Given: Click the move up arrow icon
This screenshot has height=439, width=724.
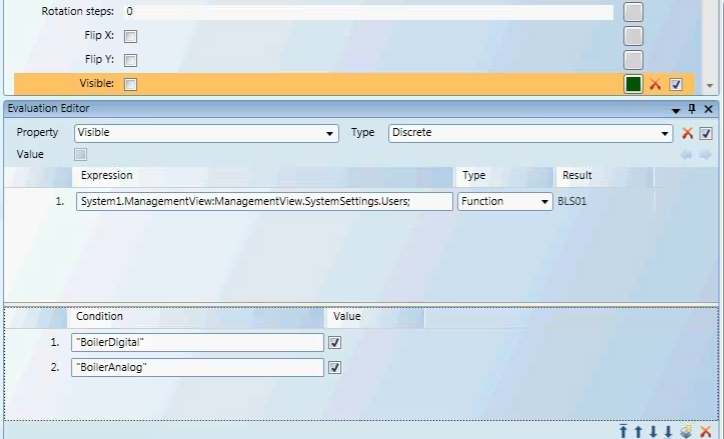Looking at the screenshot, I should coord(637,431).
